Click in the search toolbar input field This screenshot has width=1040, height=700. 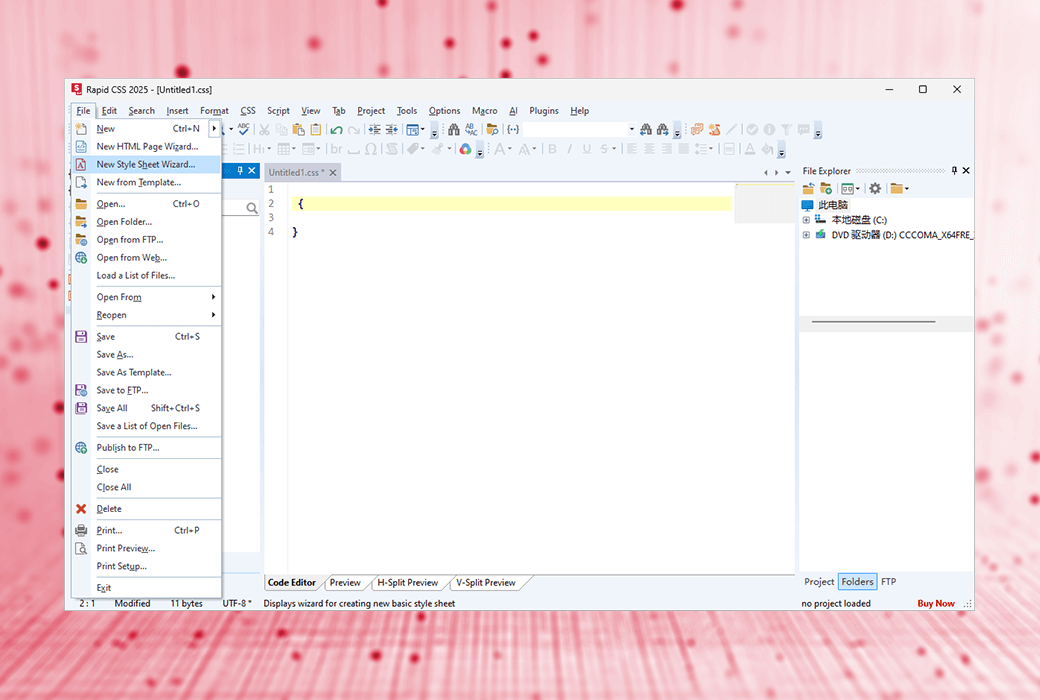[575, 129]
